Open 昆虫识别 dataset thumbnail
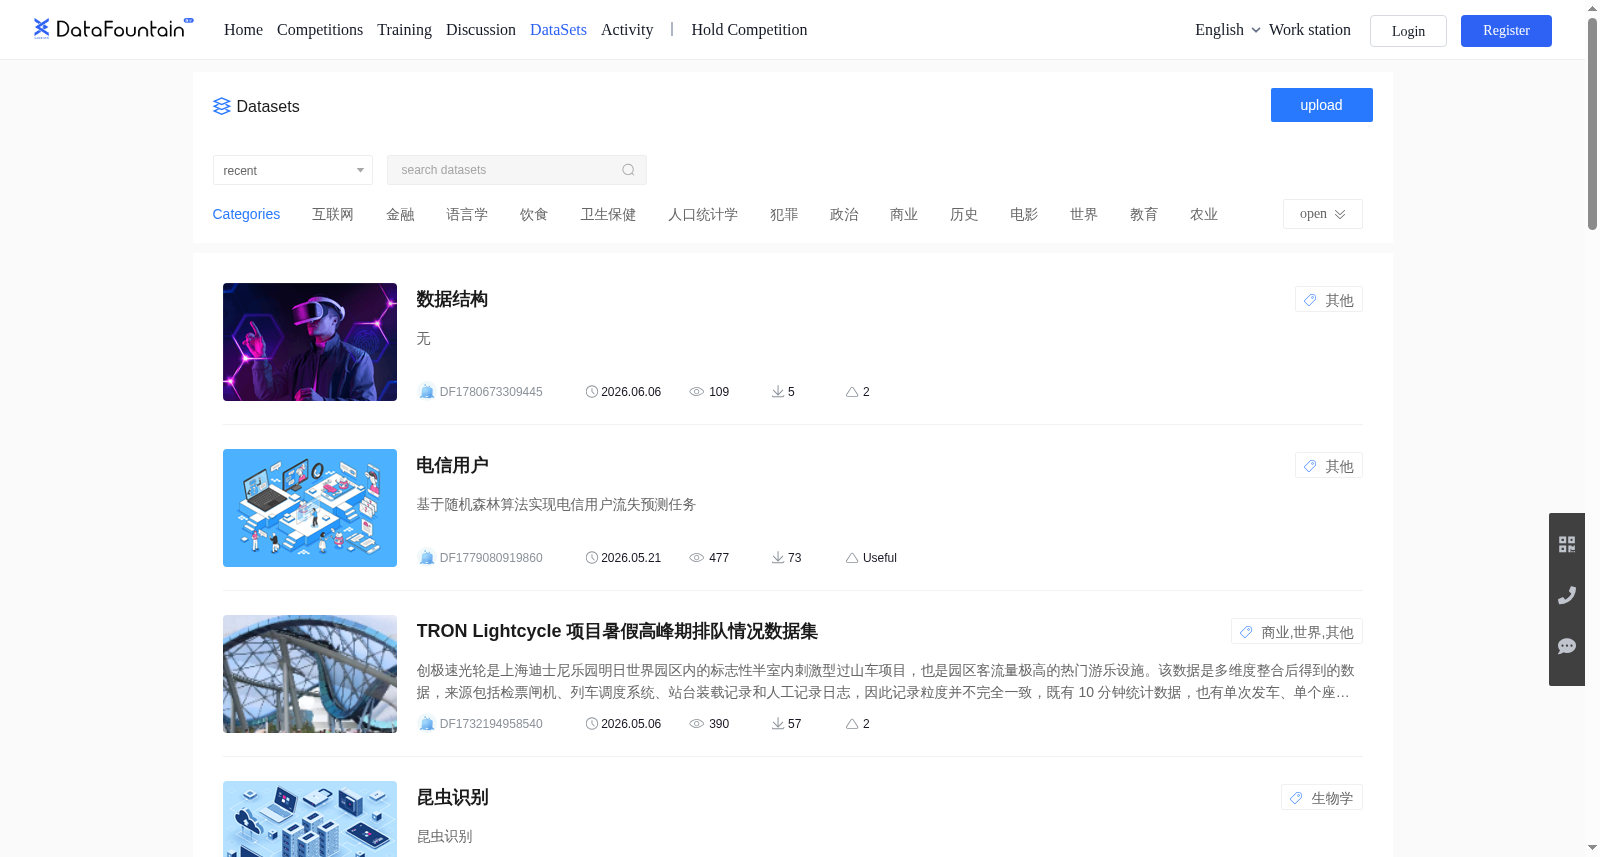 (x=310, y=819)
